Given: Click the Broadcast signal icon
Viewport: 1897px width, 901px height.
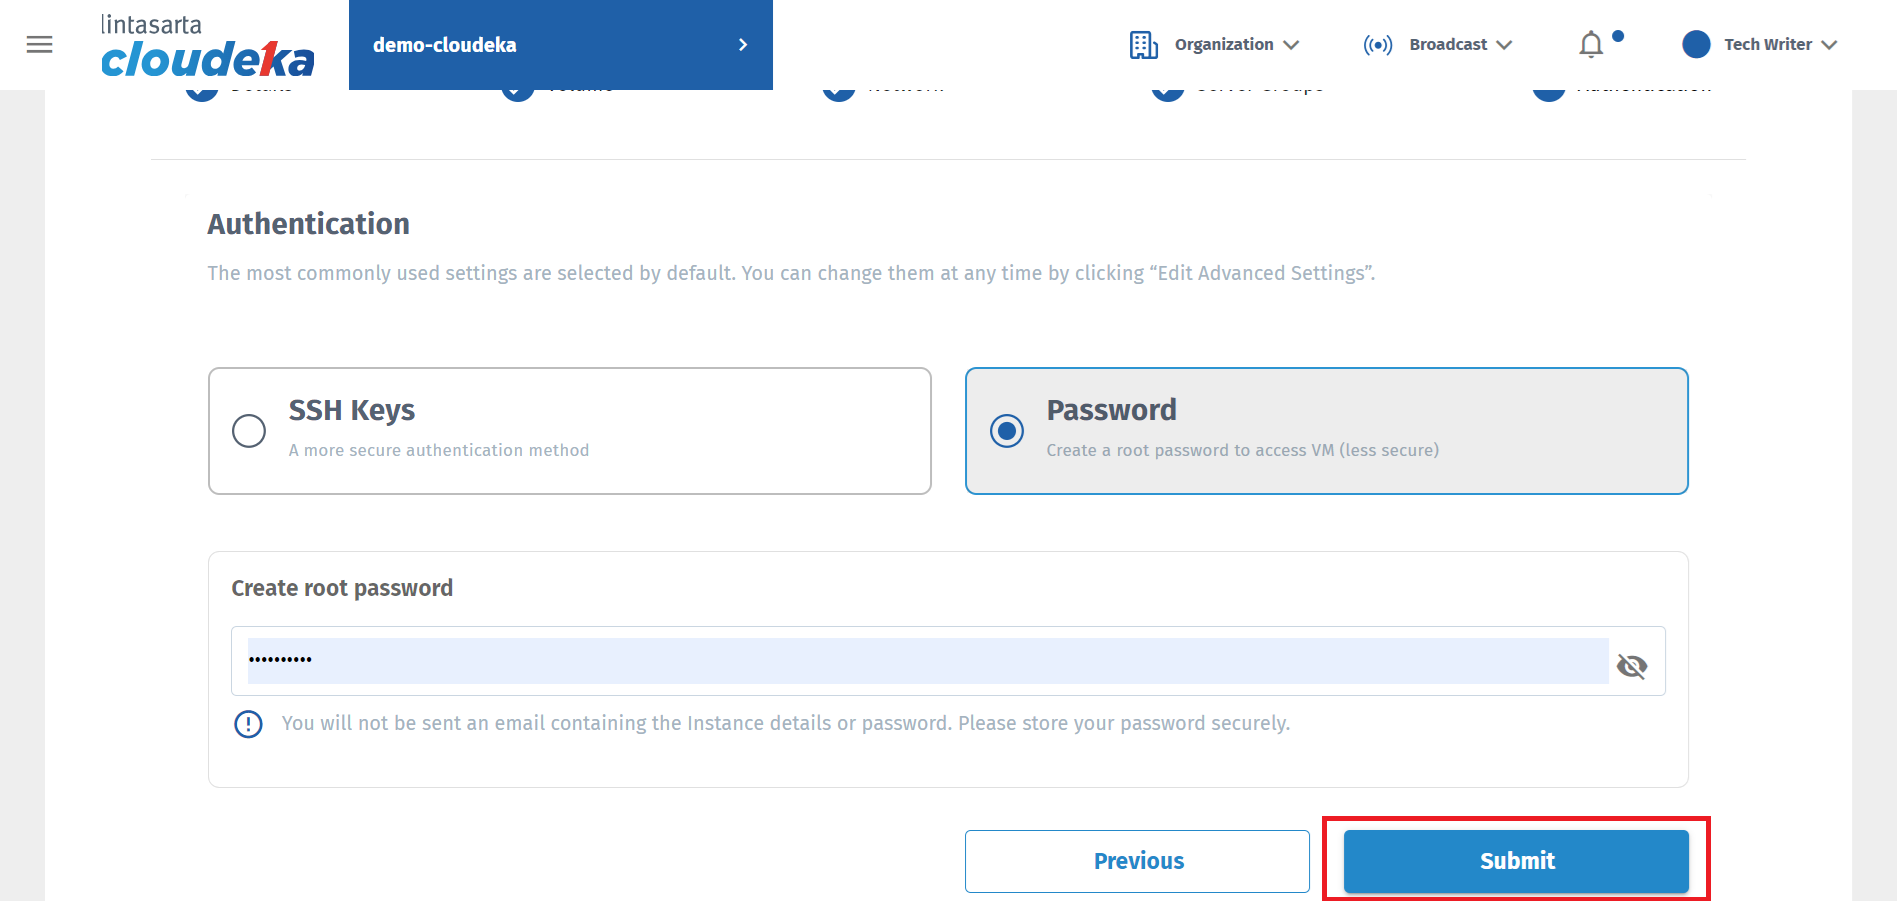Looking at the screenshot, I should [x=1377, y=45].
